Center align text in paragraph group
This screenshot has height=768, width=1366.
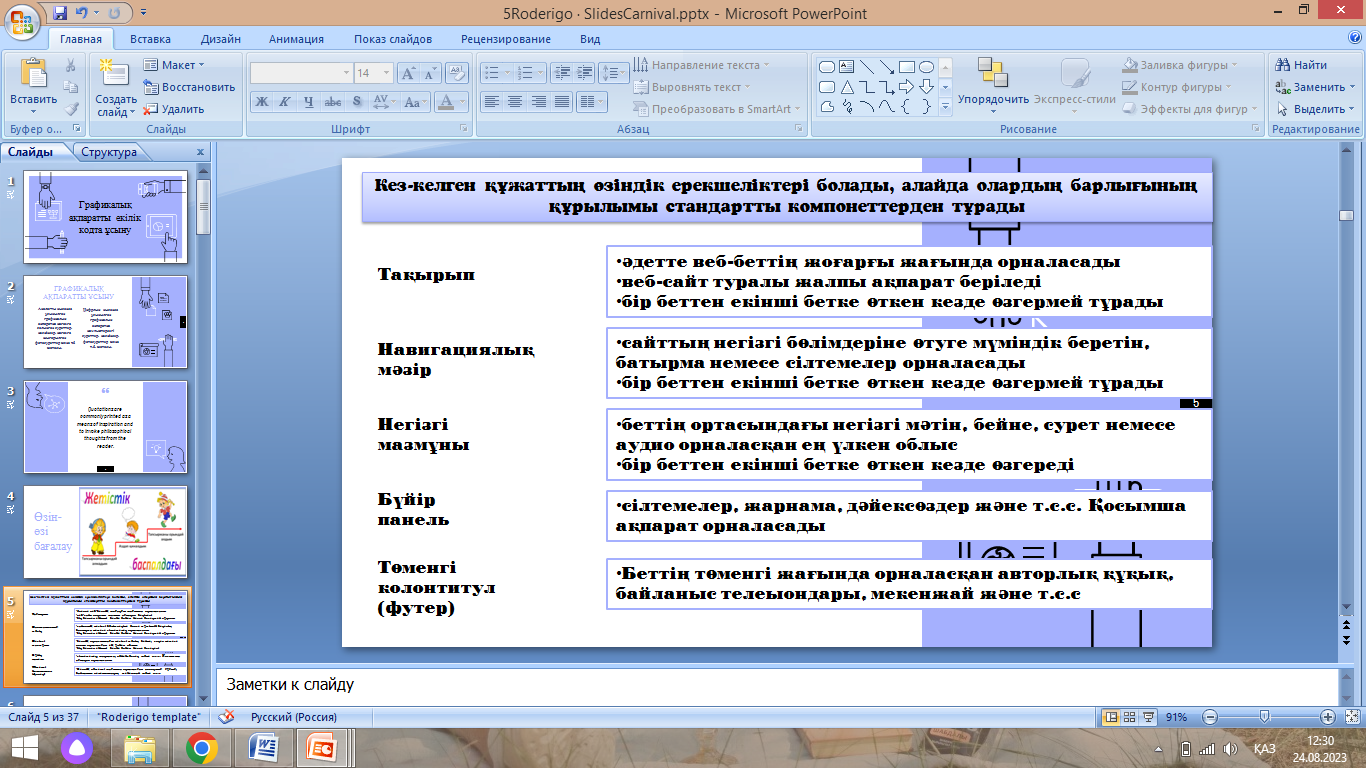514,101
